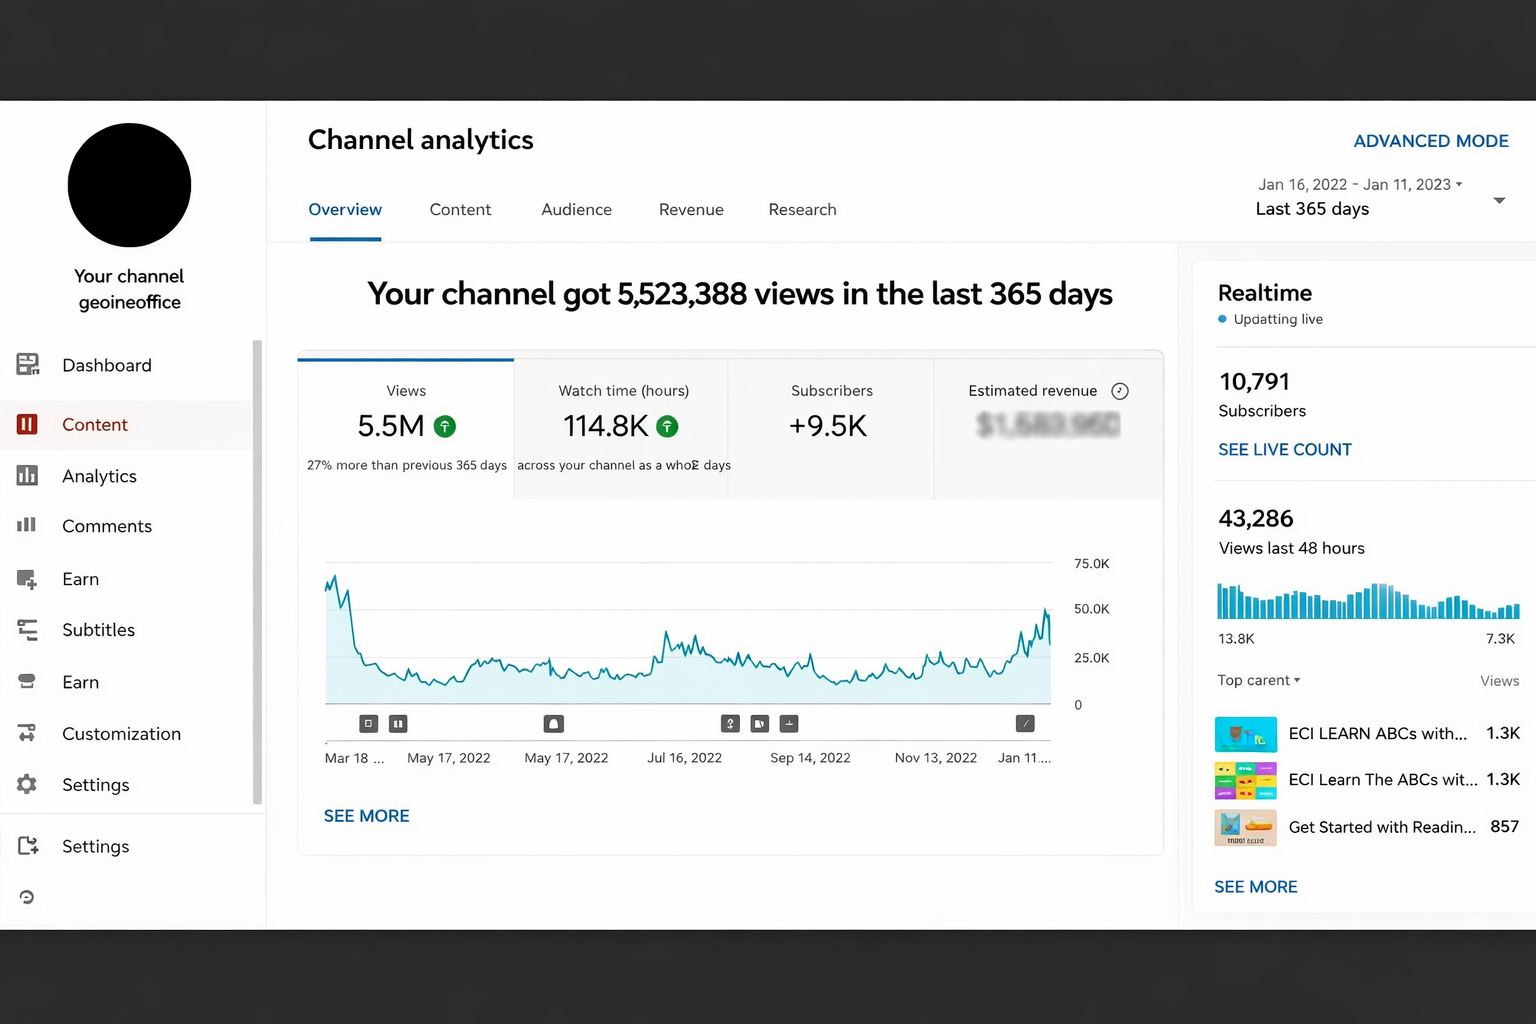Click the Comments sidebar icon
The width and height of the screenshot is (1536, 1024).
27,526
